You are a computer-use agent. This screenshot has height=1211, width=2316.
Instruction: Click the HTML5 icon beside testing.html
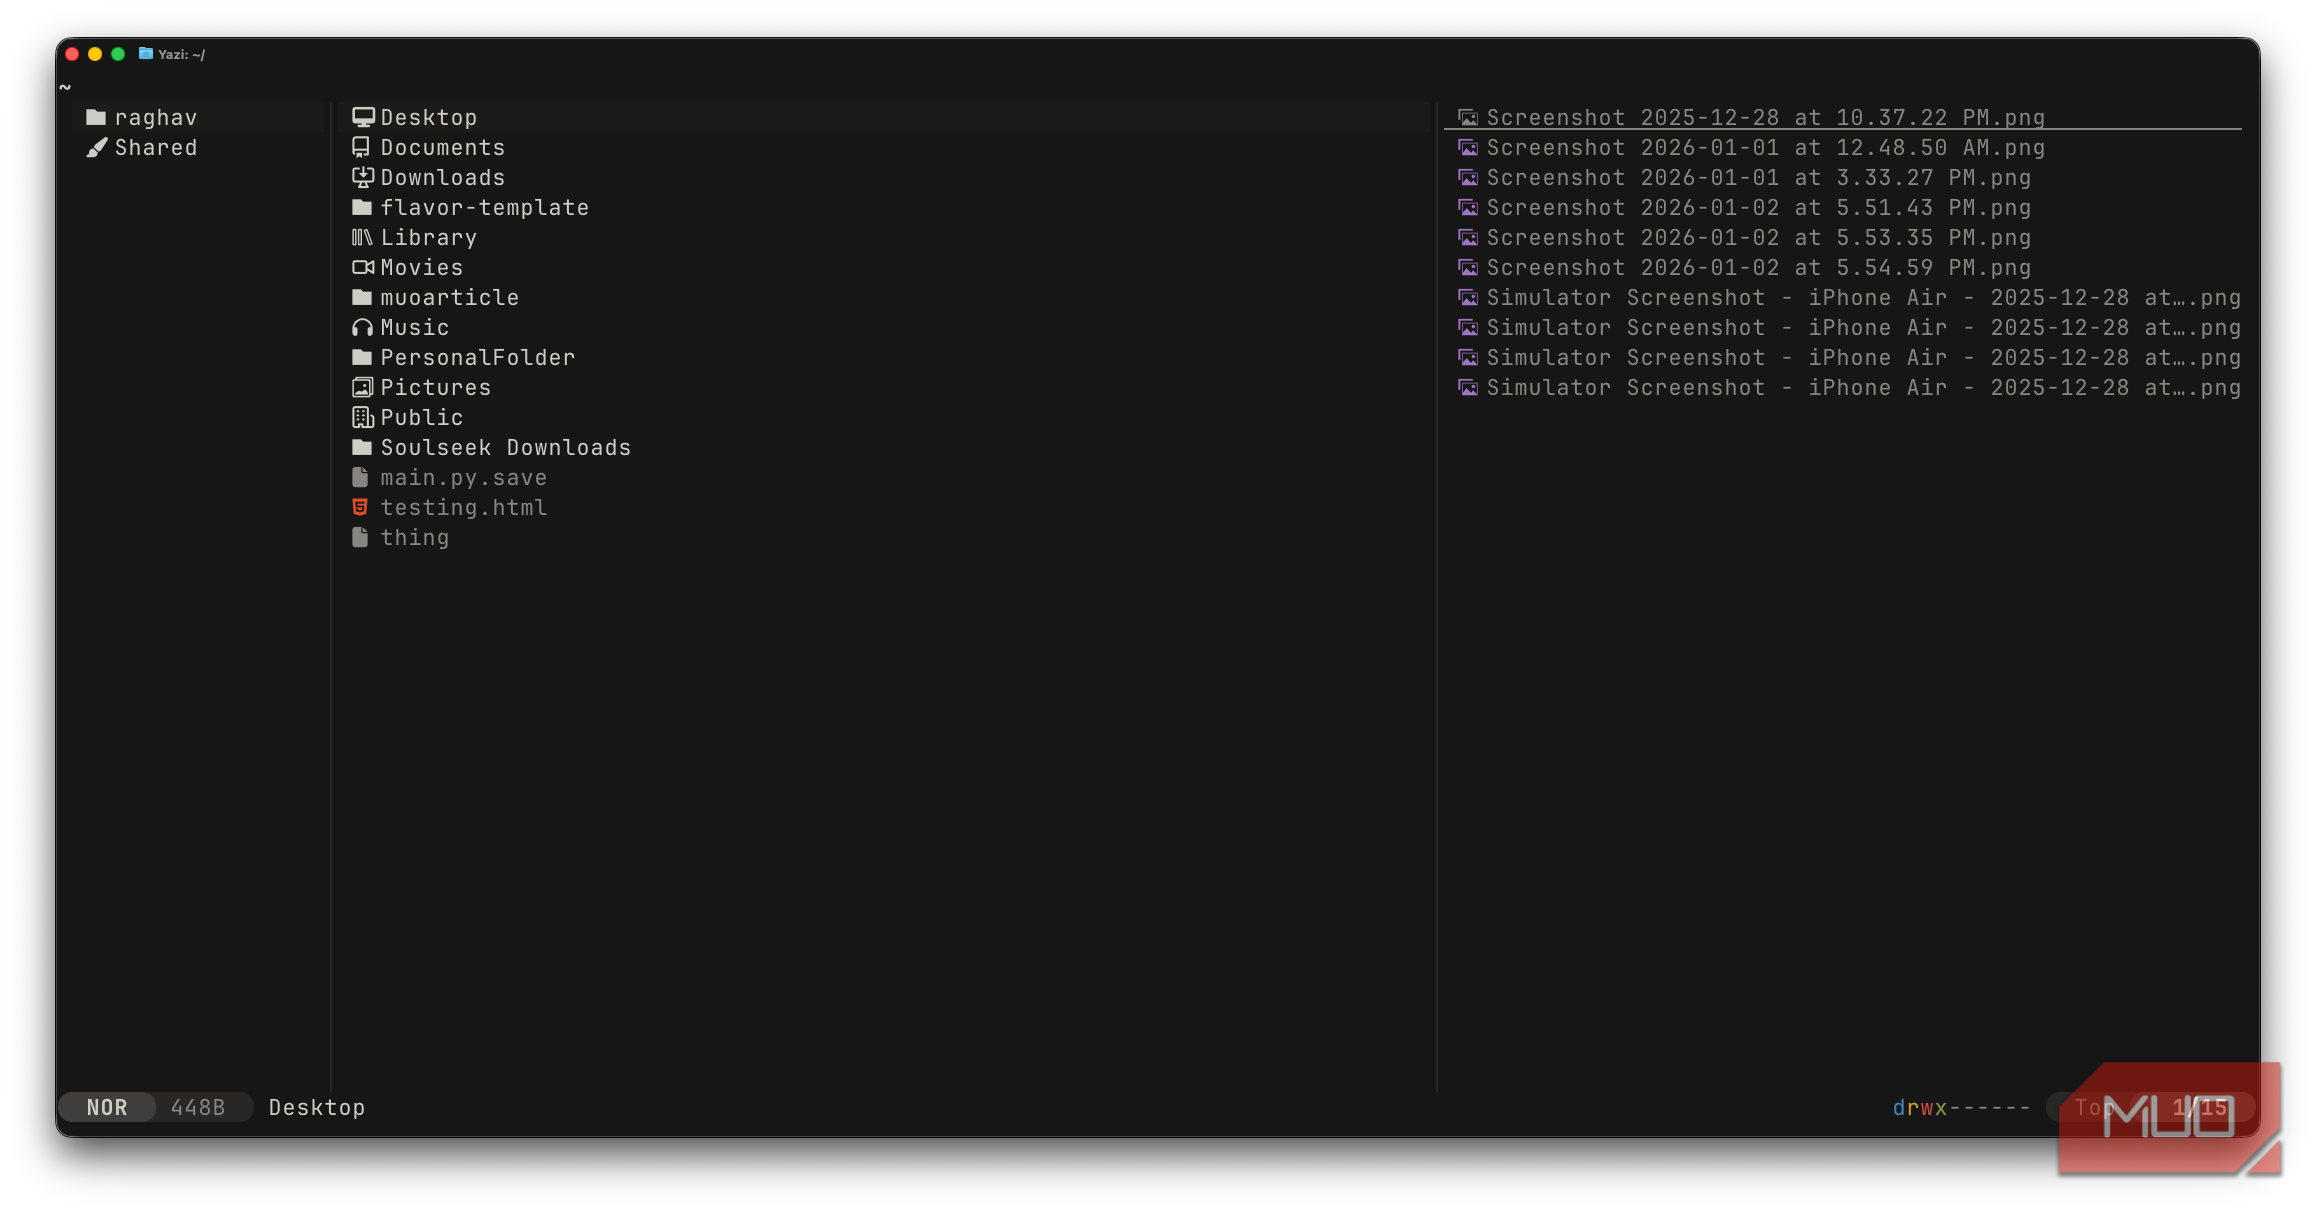point(360,507)
